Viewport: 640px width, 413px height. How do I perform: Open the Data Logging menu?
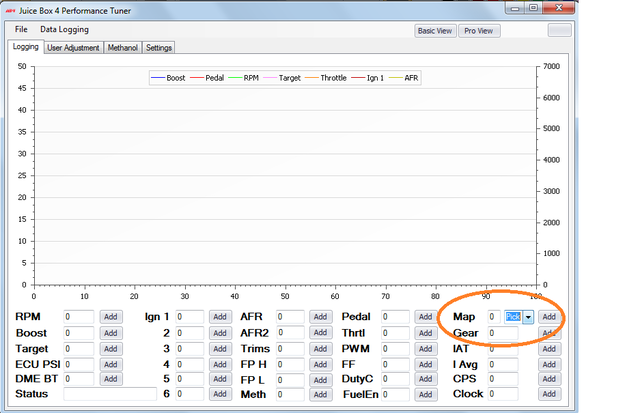(x=64, y=29)
